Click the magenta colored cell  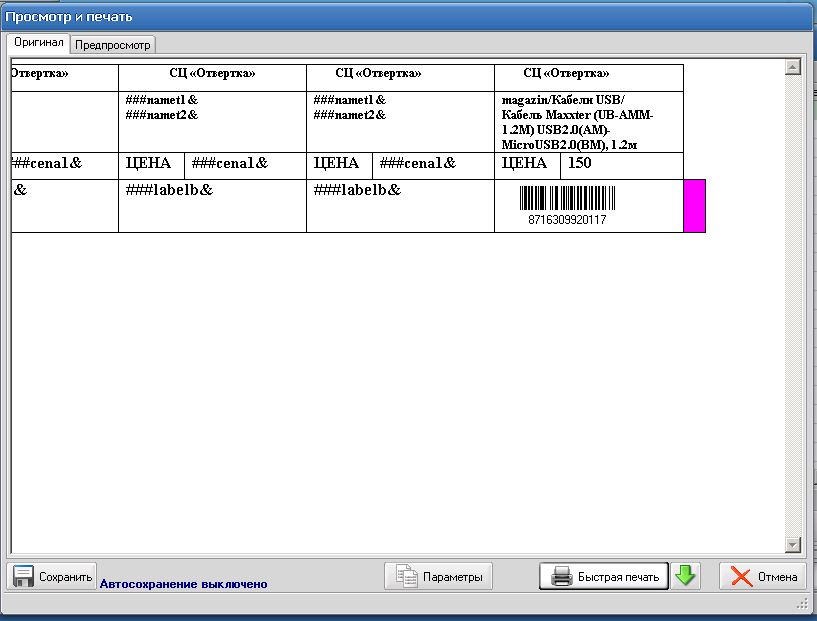[694, 206]
